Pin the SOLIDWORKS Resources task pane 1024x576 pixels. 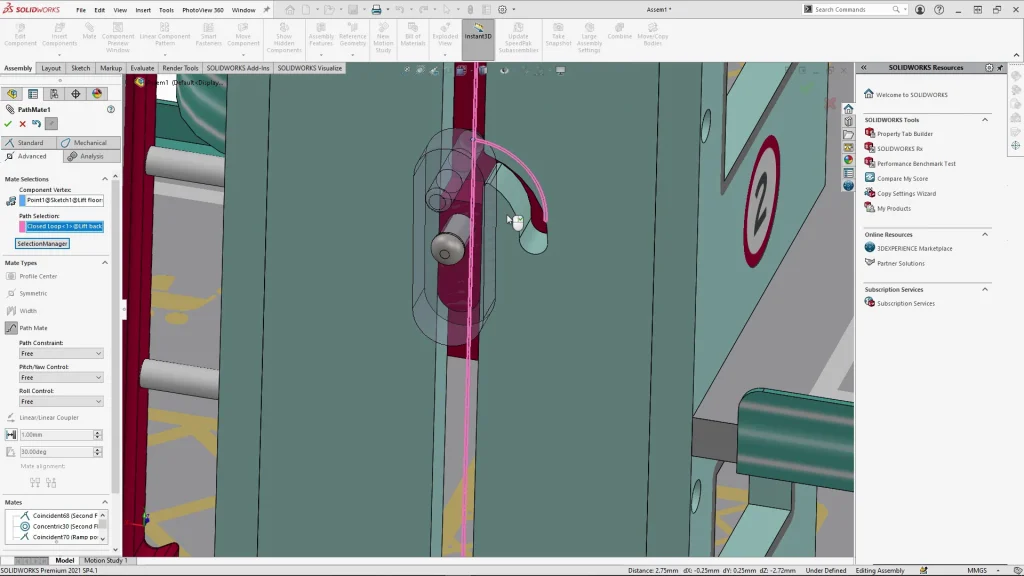coord(1000,68)
